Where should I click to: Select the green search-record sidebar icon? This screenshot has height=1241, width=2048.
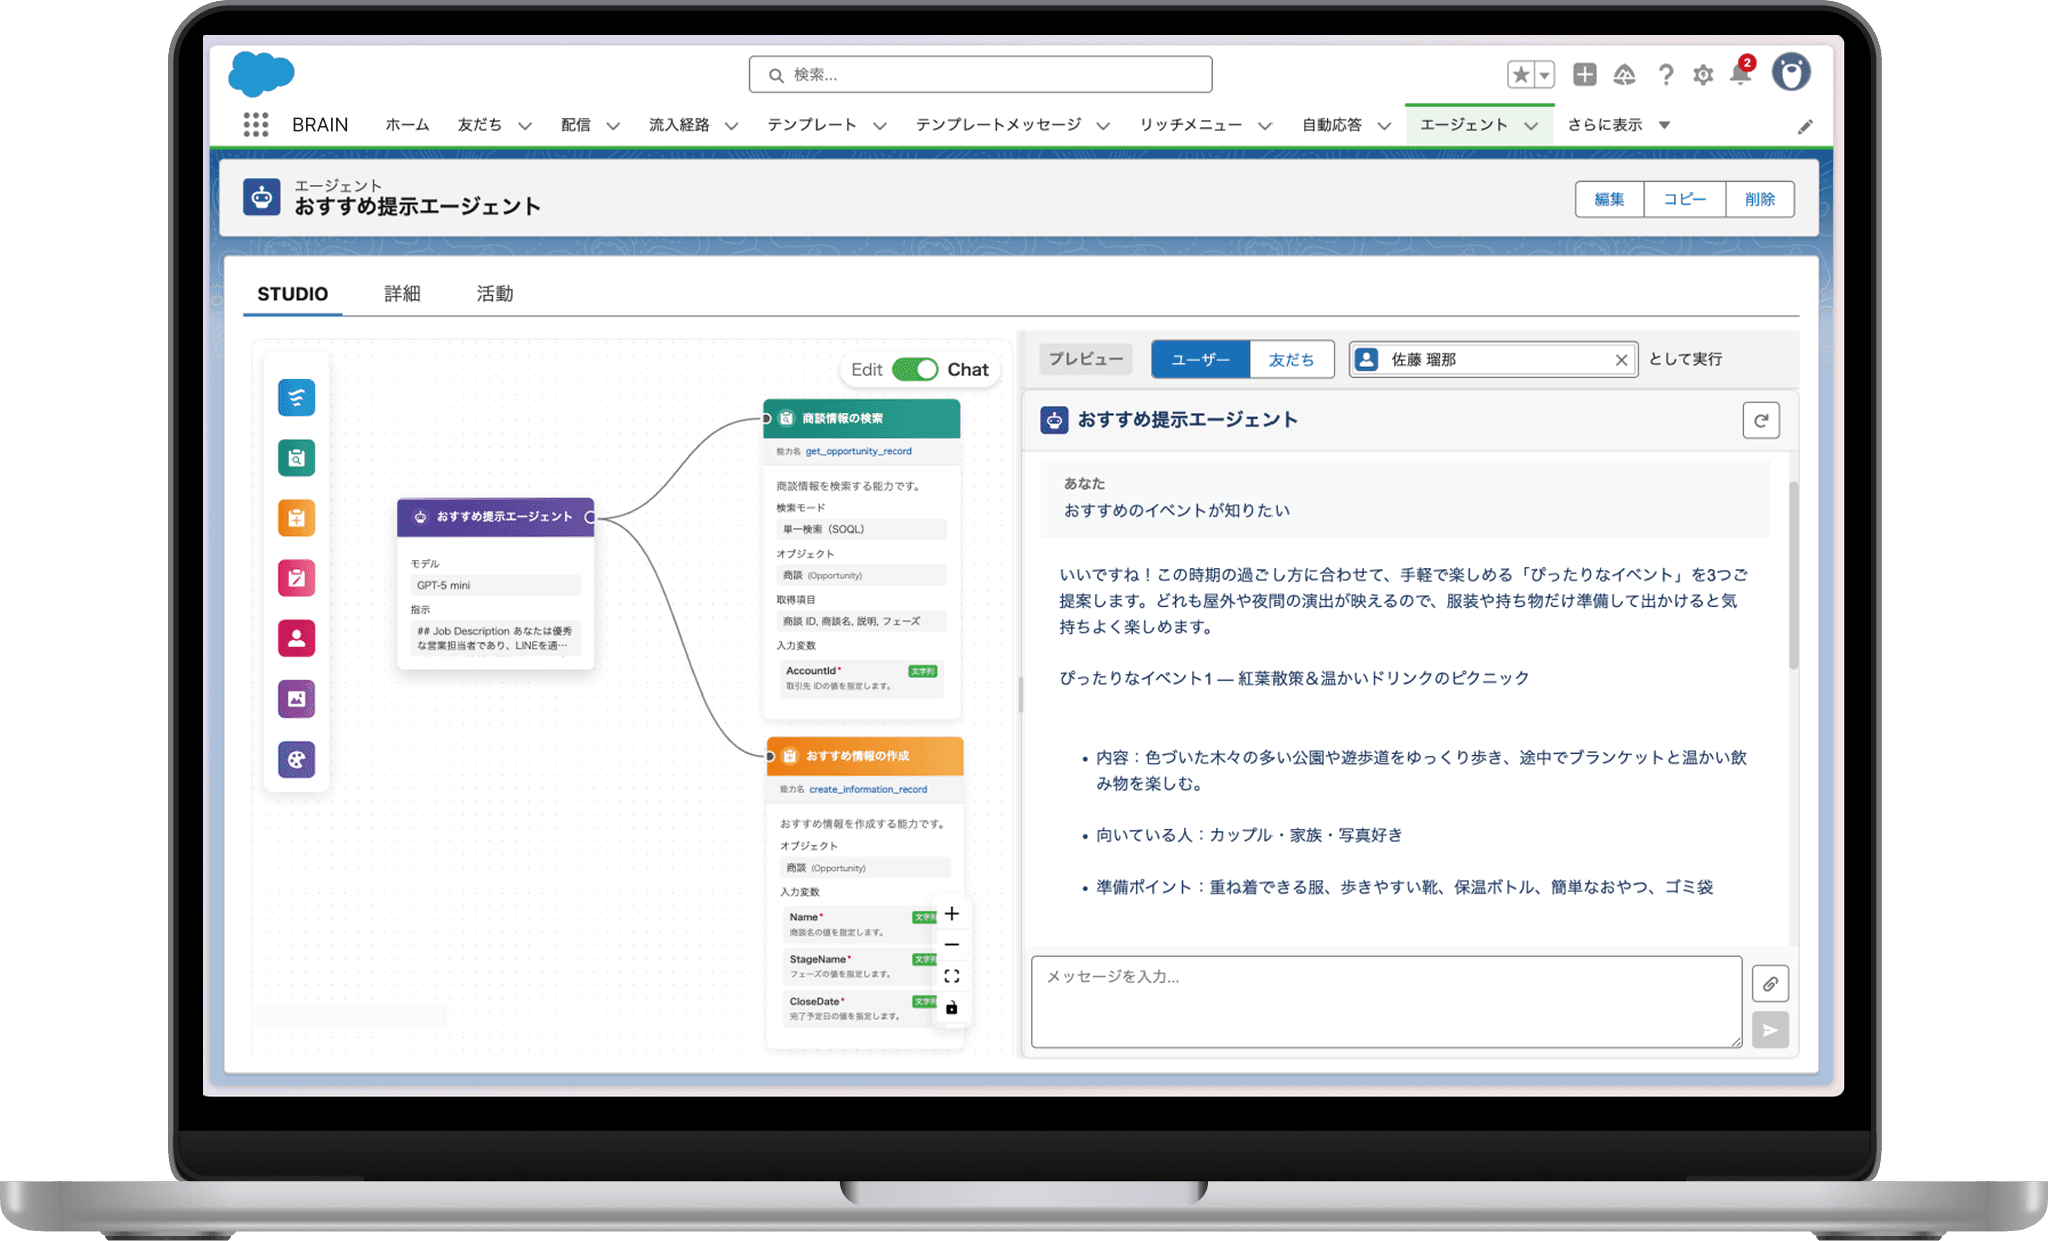[x=296, y=458]
